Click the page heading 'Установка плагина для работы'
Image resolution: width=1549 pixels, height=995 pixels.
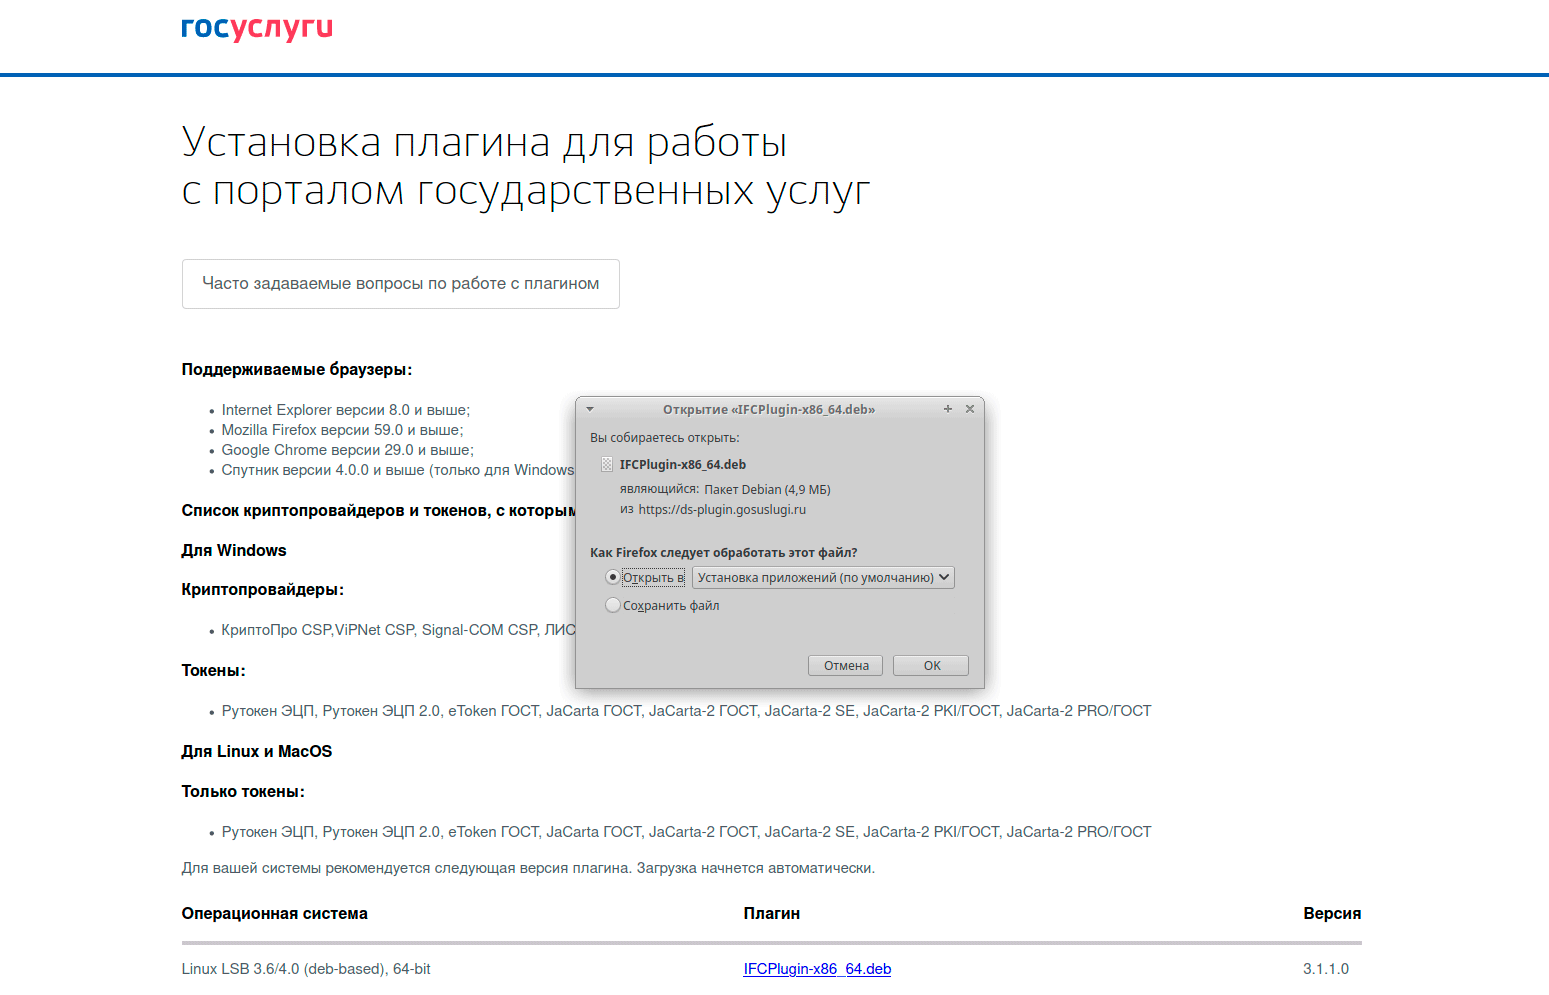pos(484,142)
